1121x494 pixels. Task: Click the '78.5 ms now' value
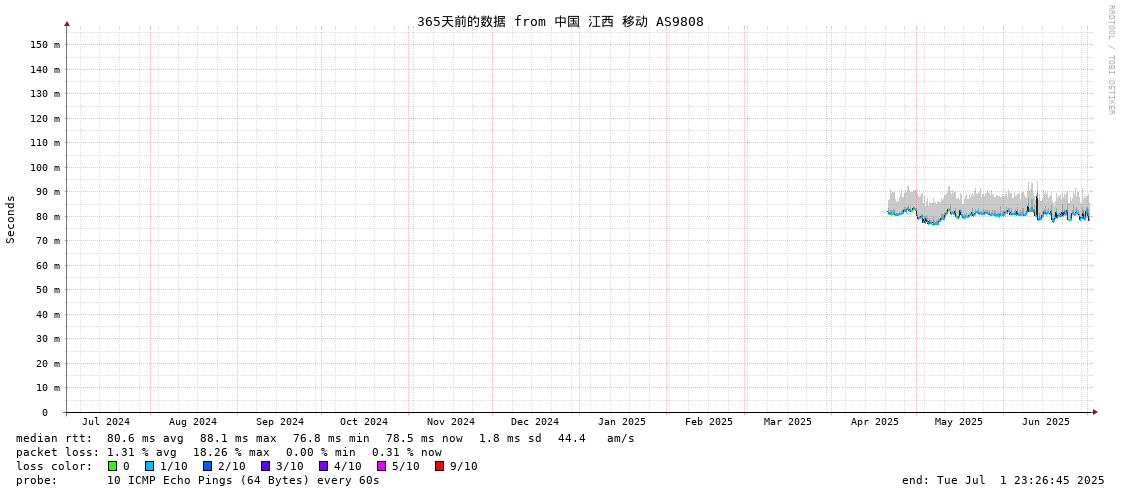click(424, 438)
